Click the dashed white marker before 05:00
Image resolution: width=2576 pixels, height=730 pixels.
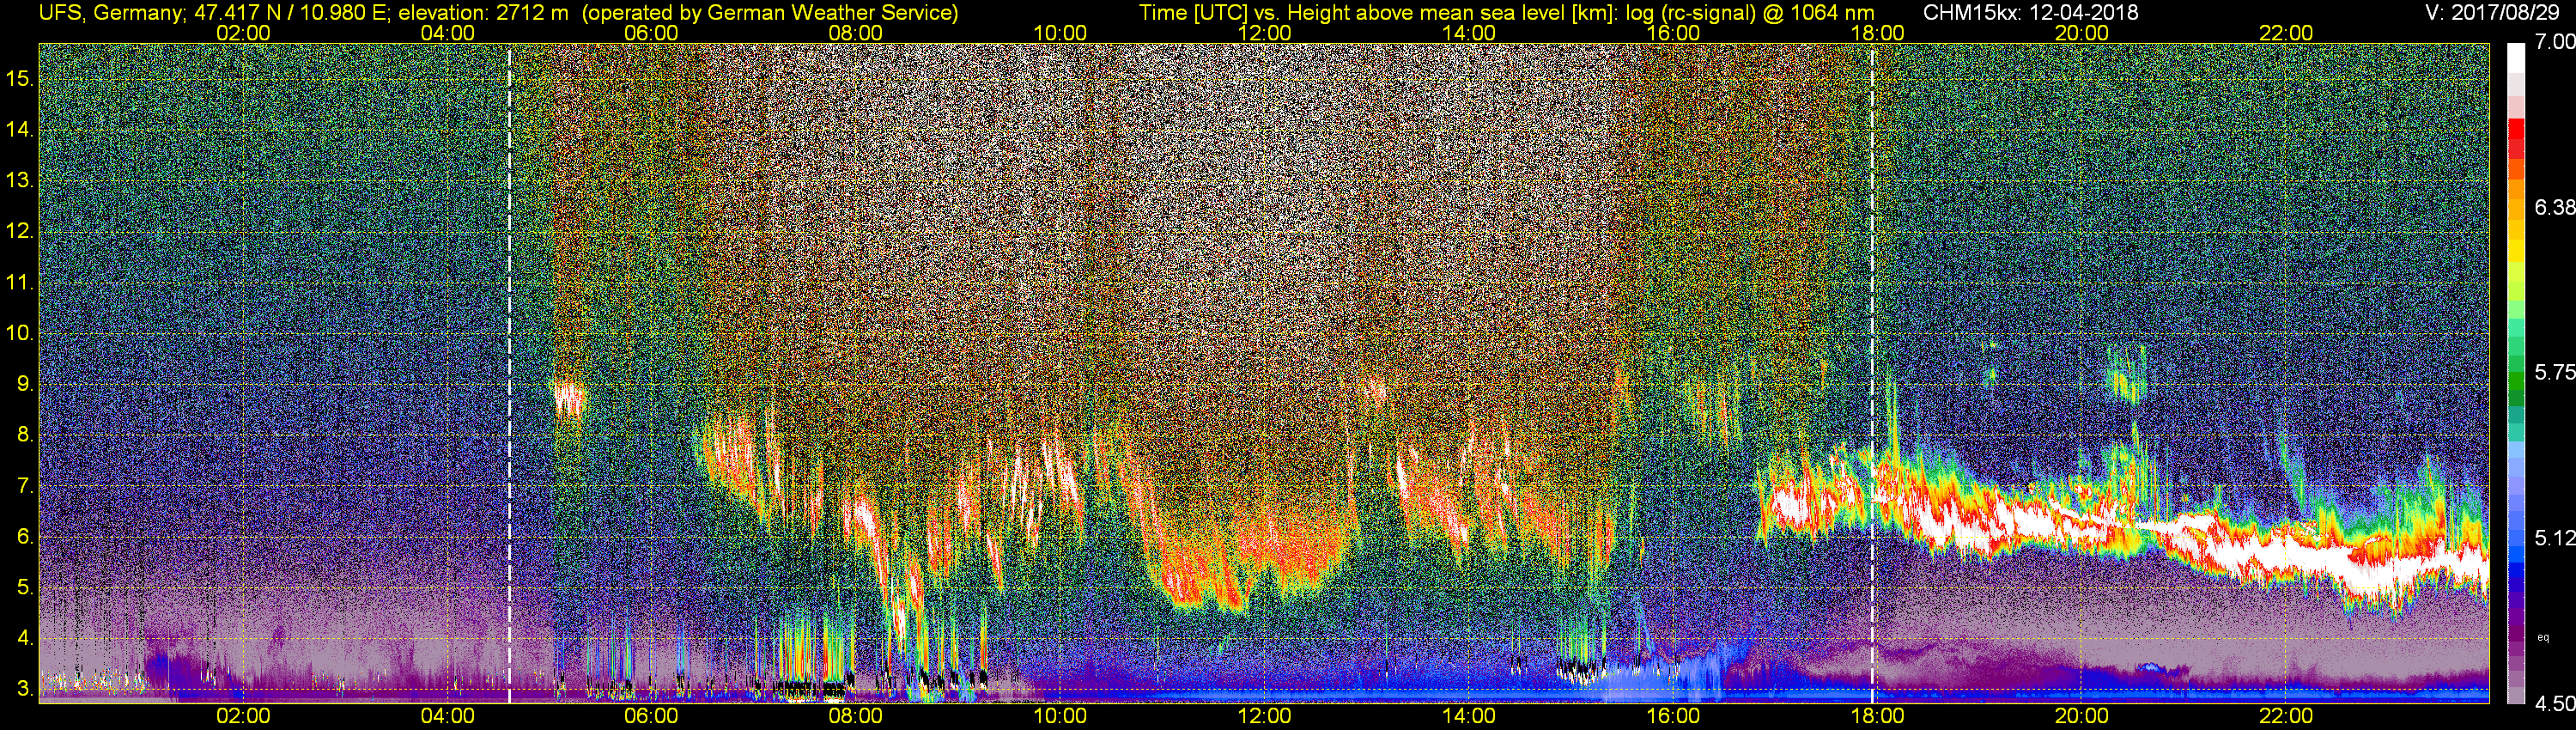[510, 372]
